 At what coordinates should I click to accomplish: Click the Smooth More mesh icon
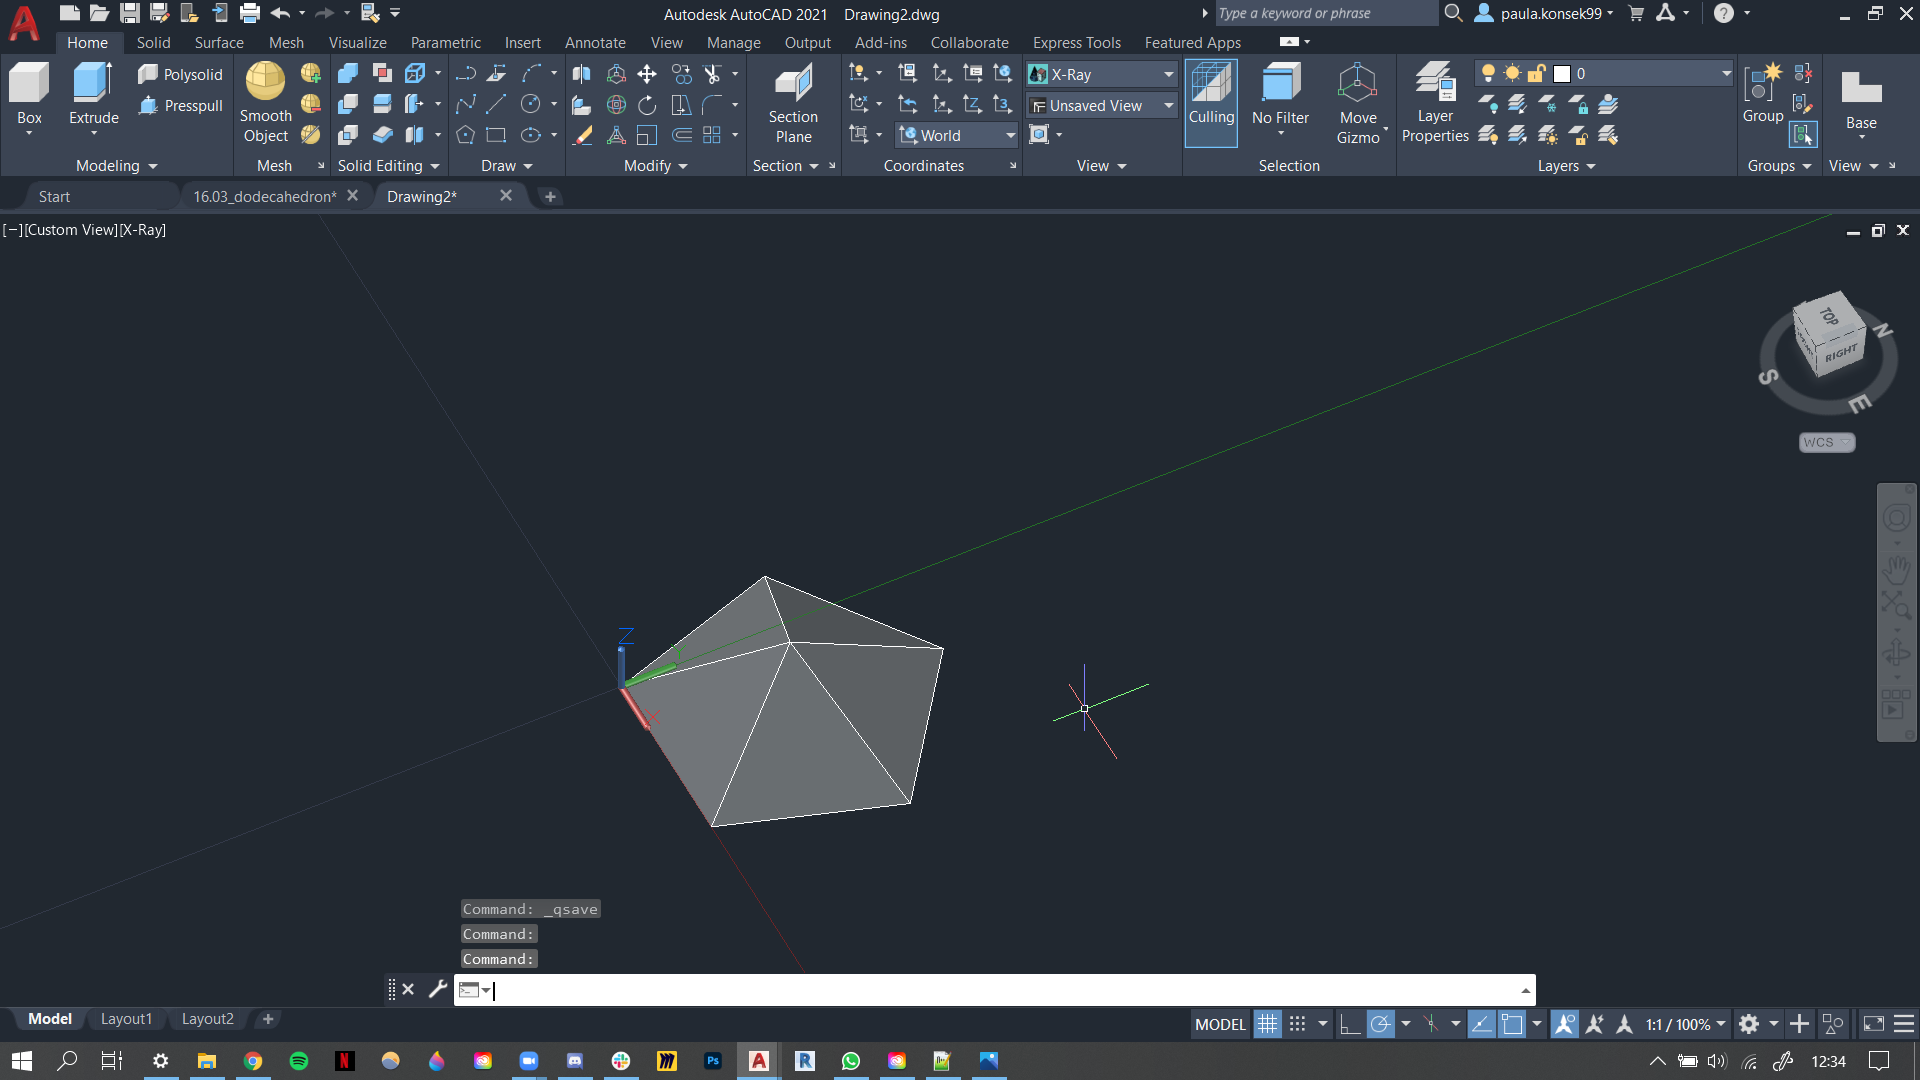pos(311,73)
